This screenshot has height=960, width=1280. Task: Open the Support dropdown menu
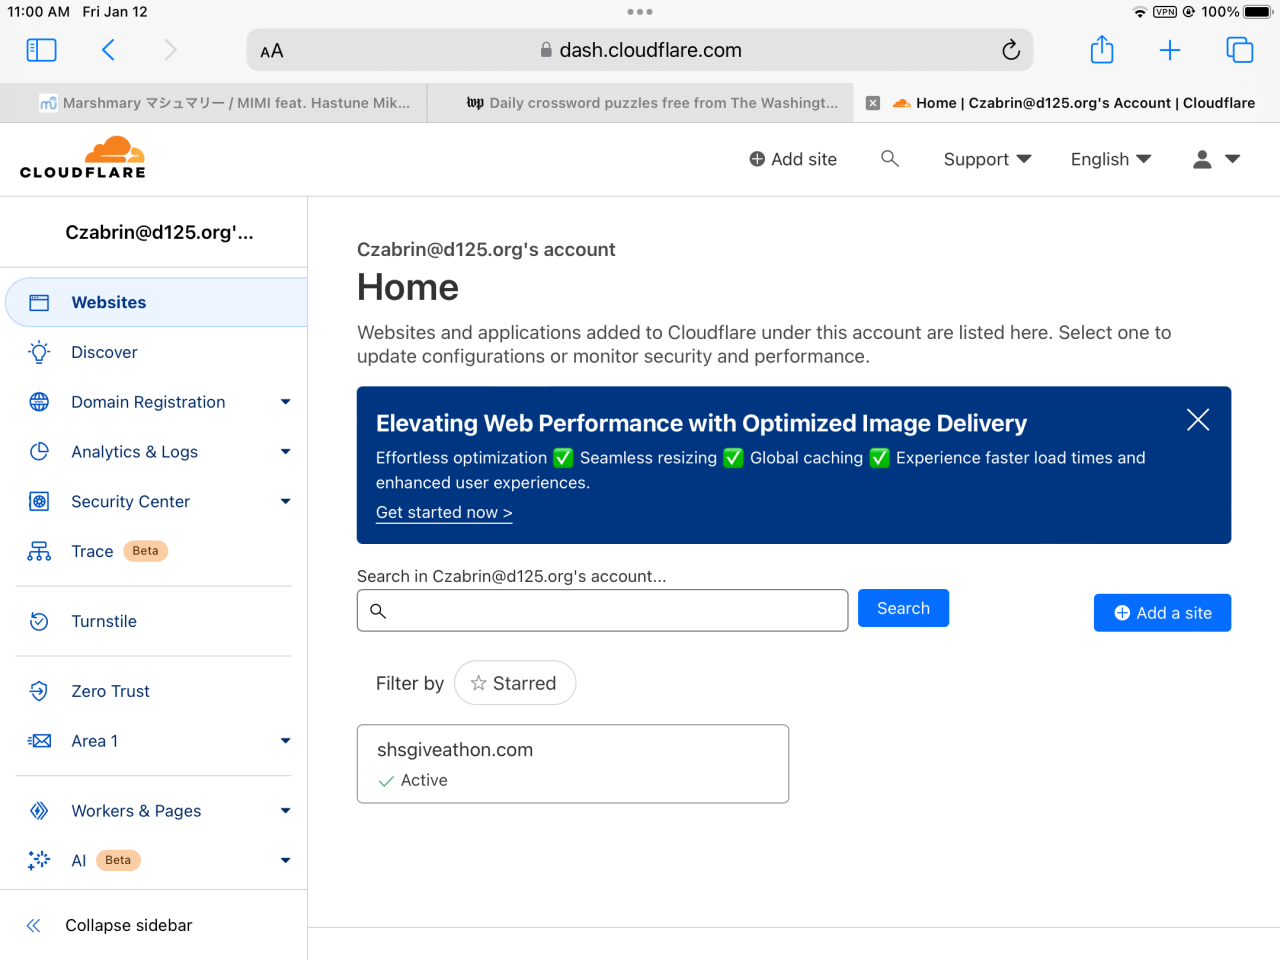[x=987, y=159]
